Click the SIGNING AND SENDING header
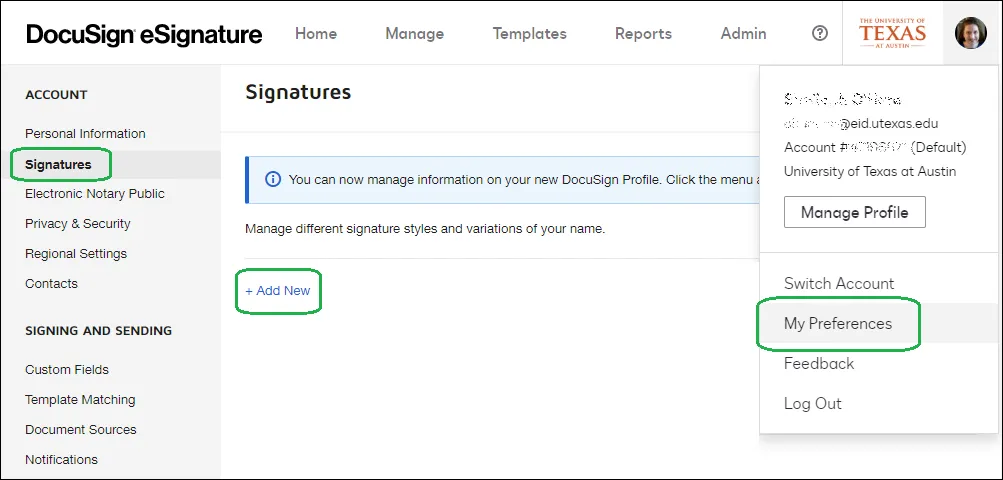Viewport: 1003px width, 480px height. [x=99, y=331]
